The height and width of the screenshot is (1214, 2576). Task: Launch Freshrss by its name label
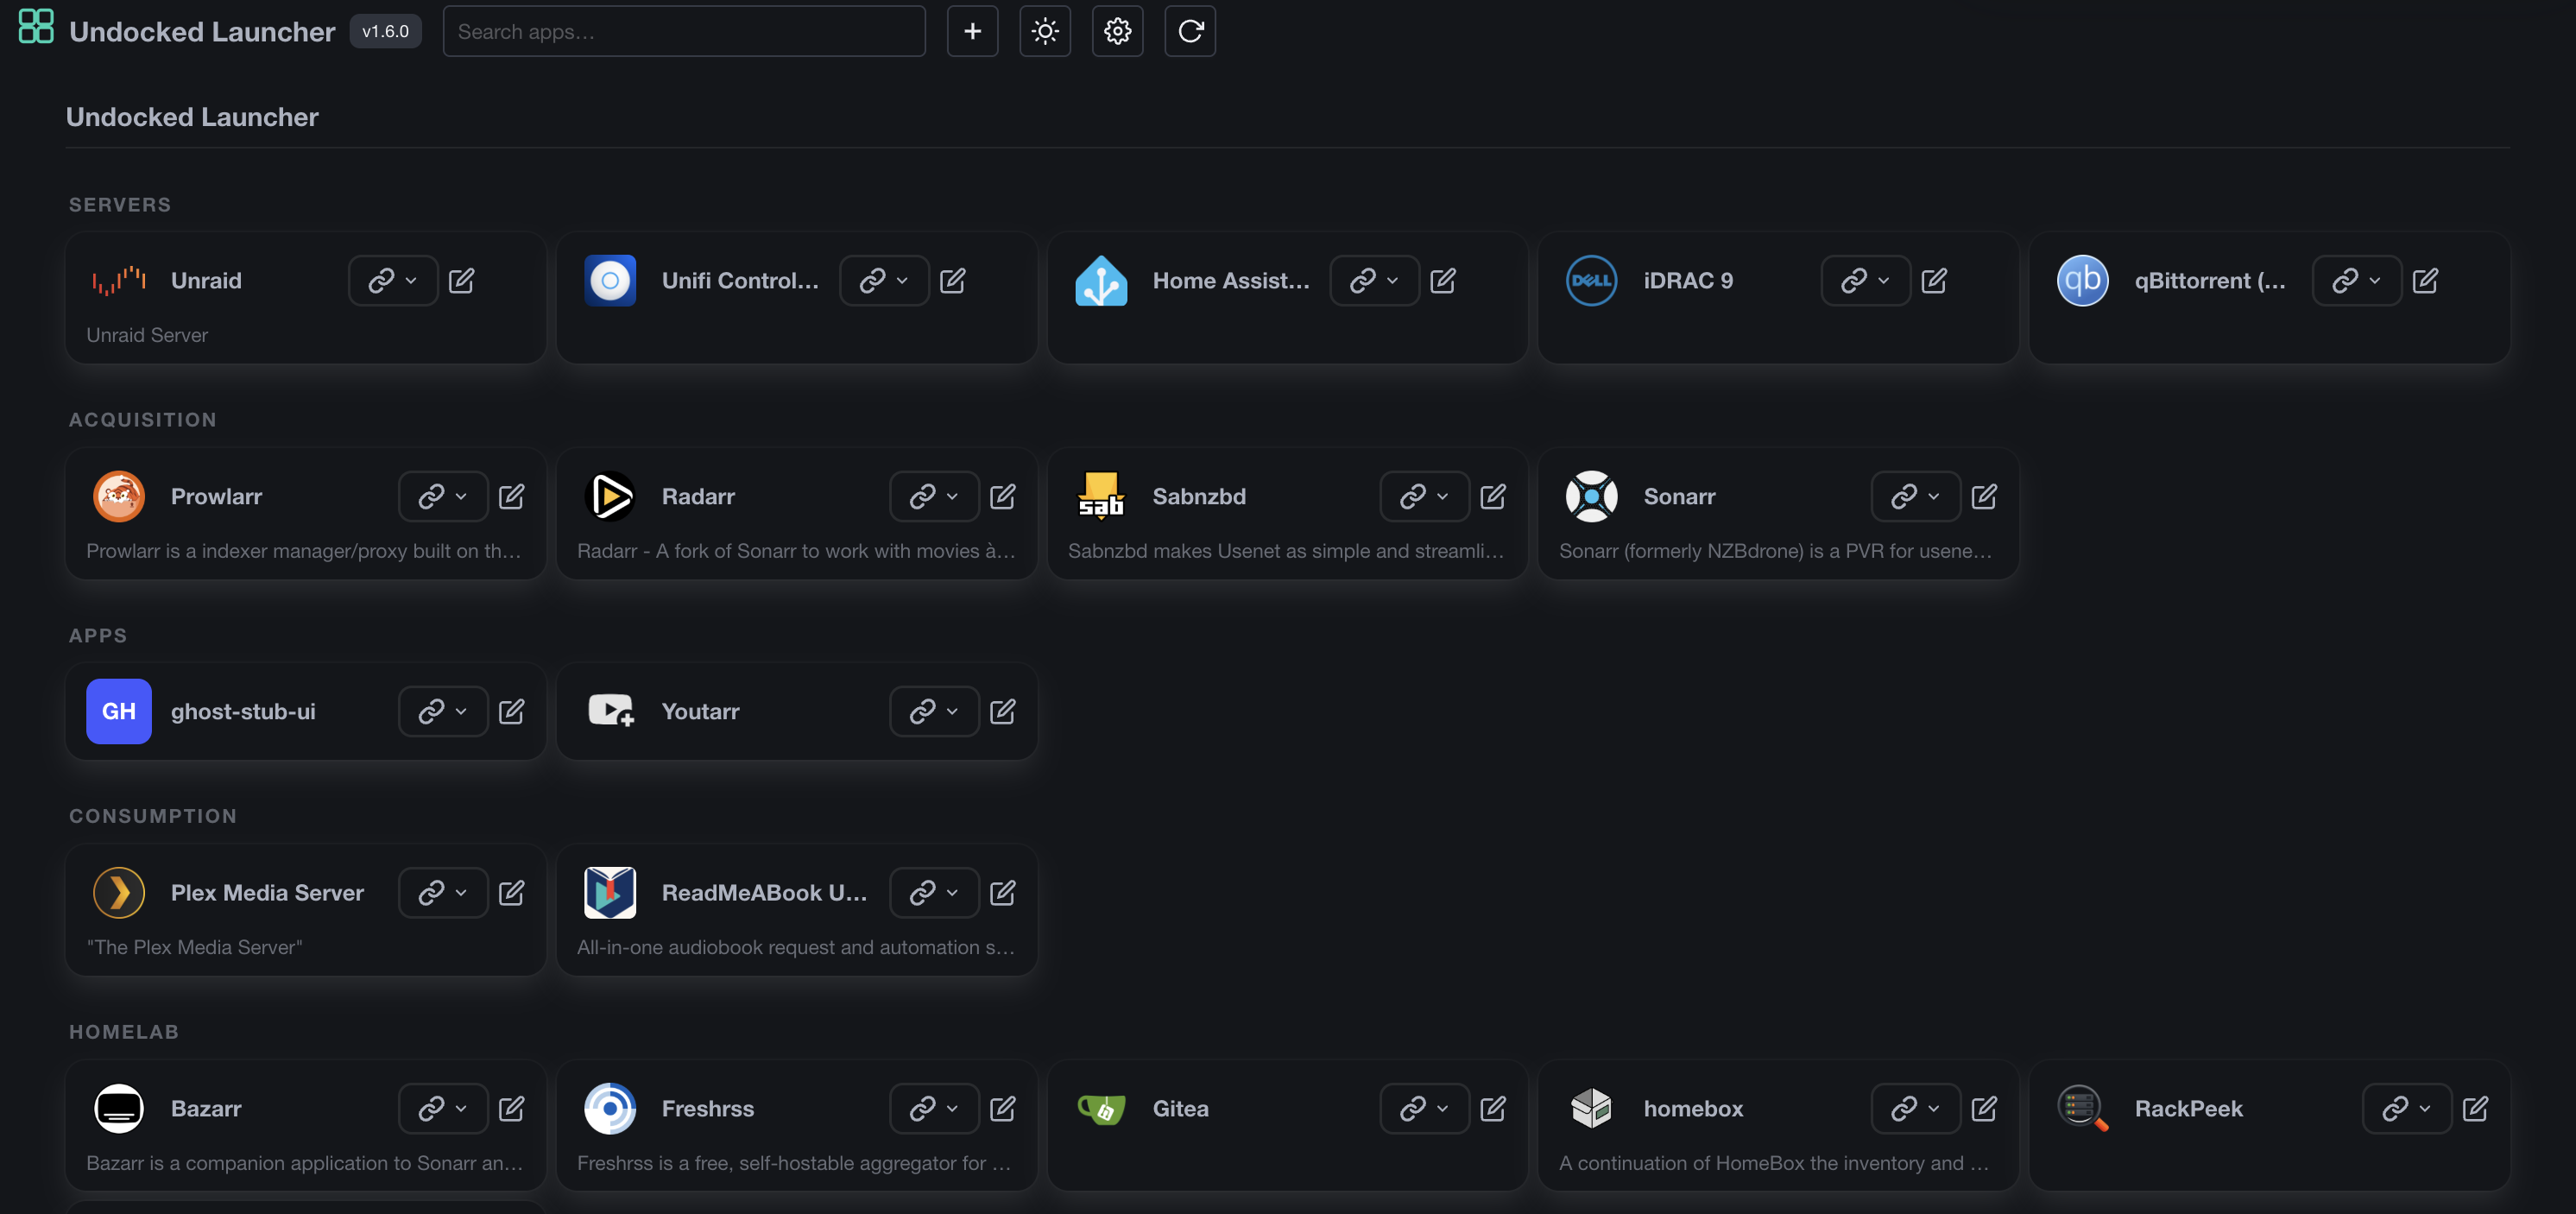click(x=707, y=1108)
